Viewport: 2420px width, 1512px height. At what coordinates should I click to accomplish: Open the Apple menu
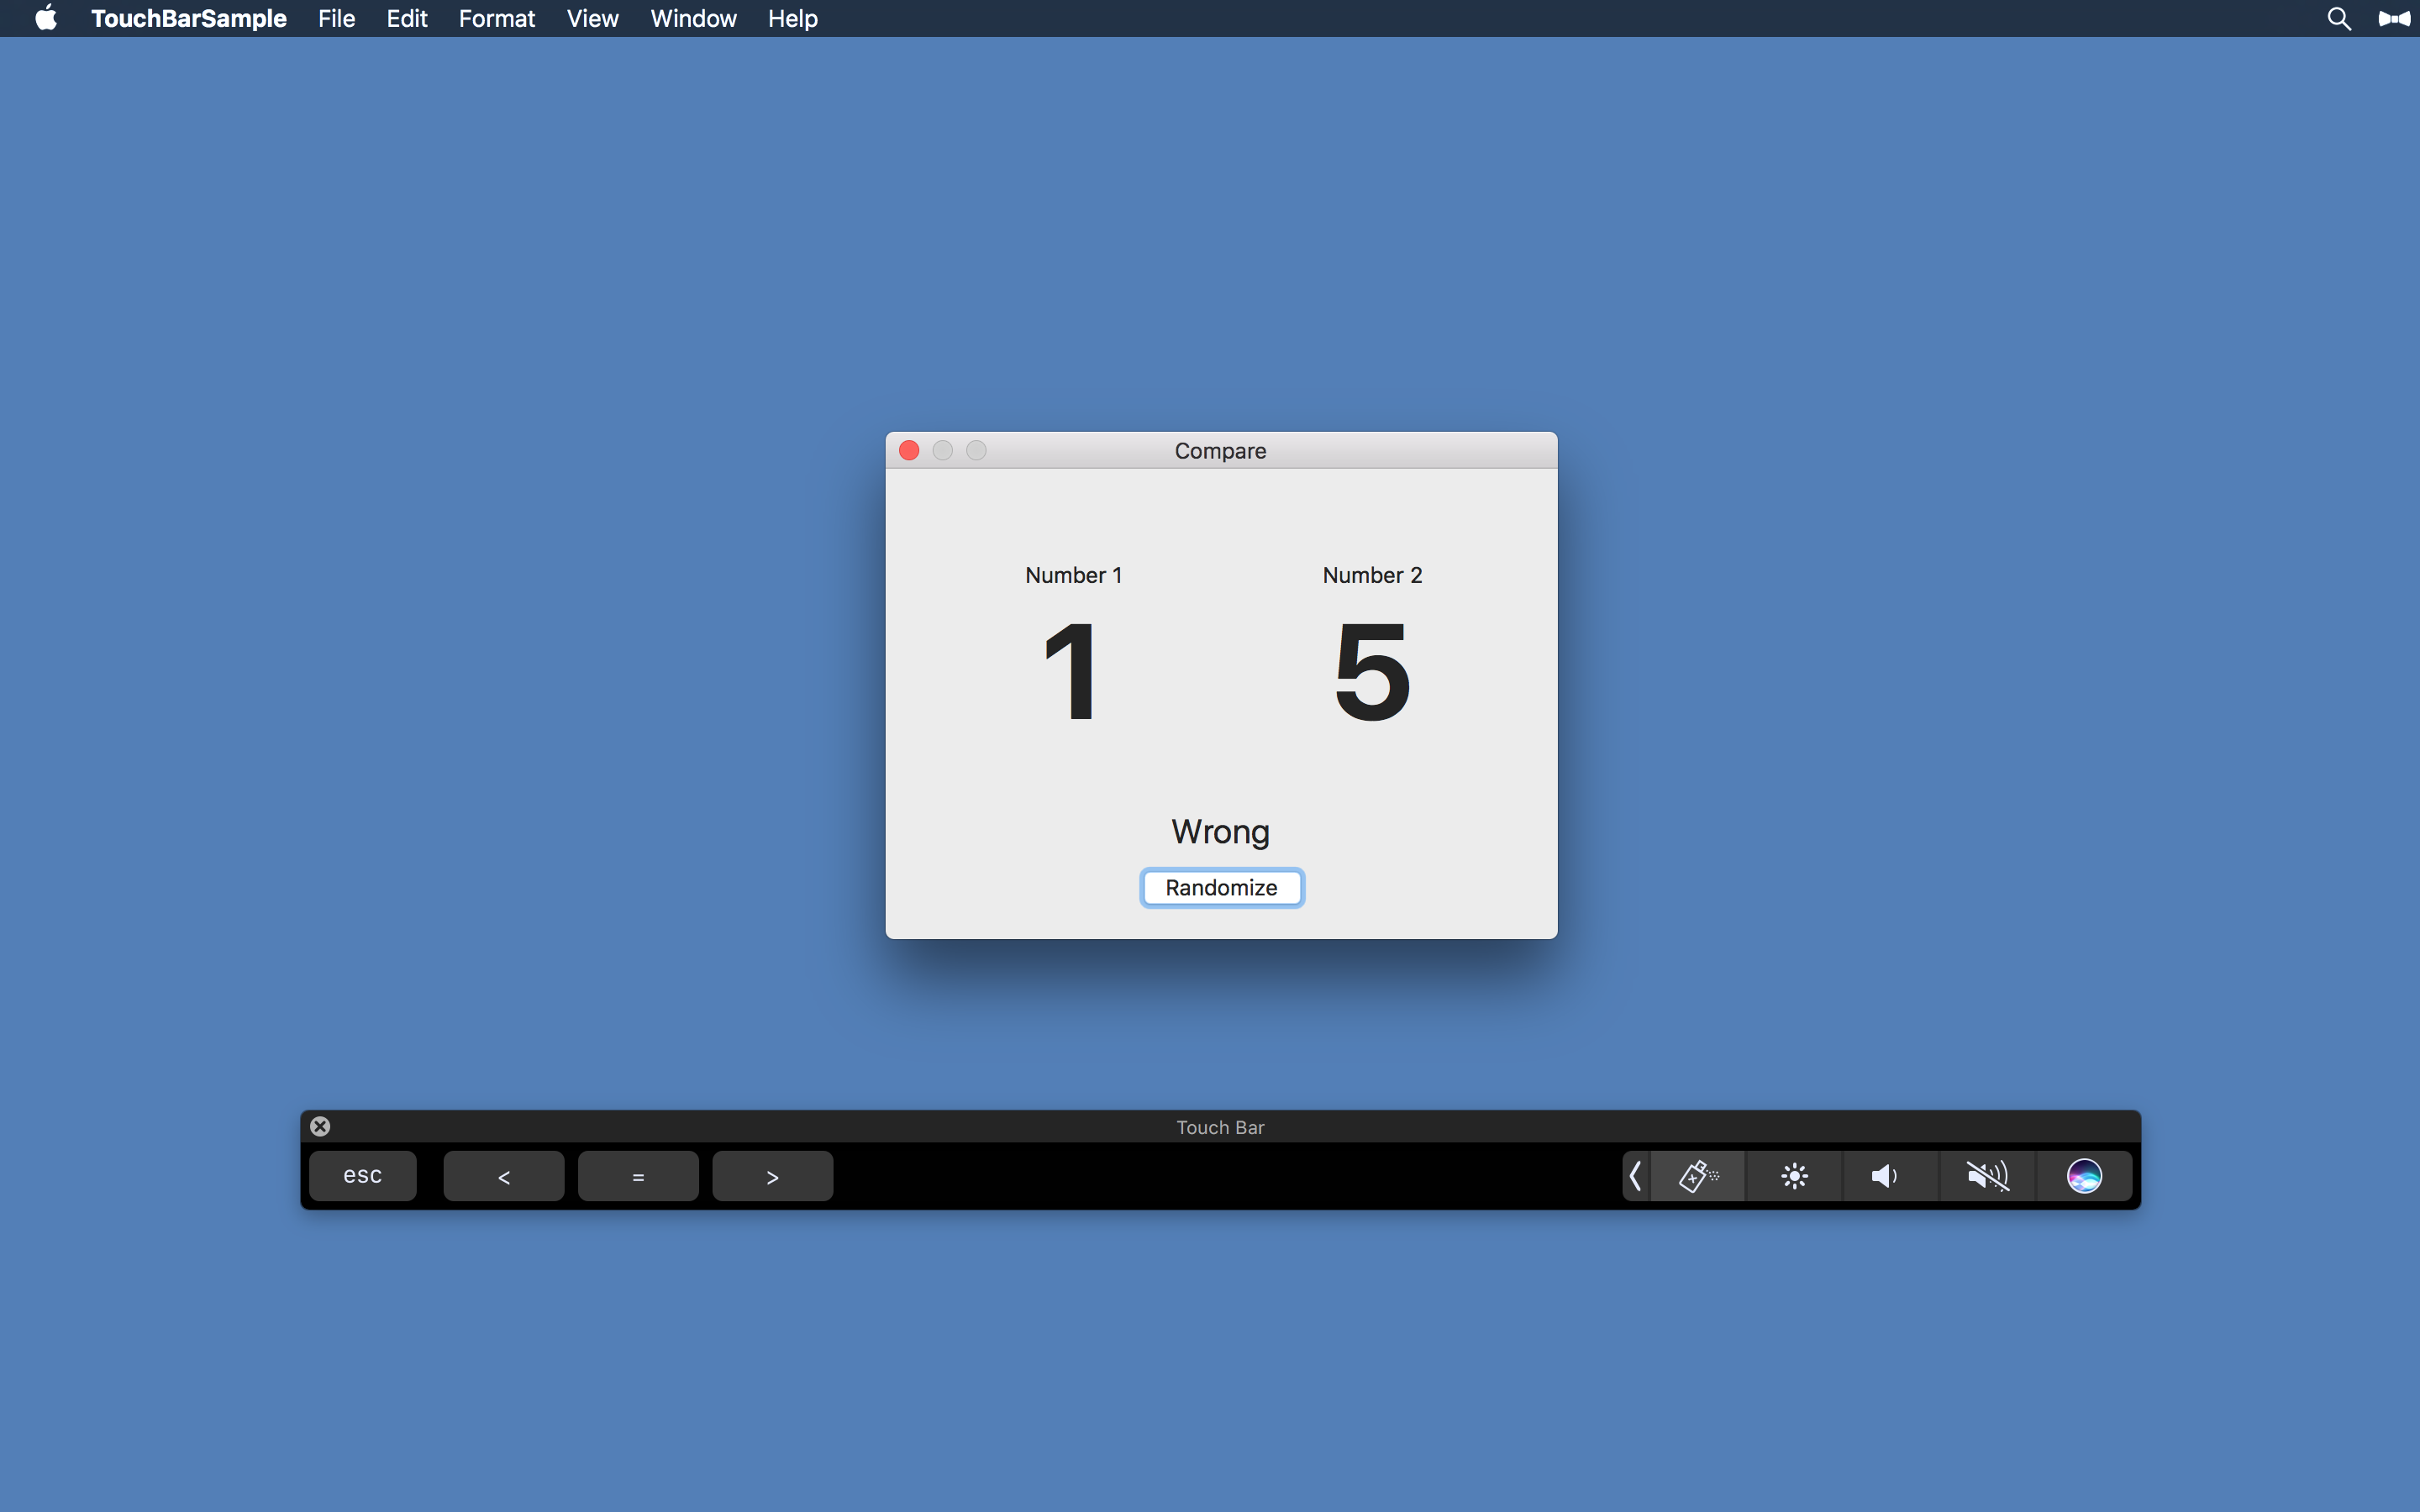click(x=46, y=19)
